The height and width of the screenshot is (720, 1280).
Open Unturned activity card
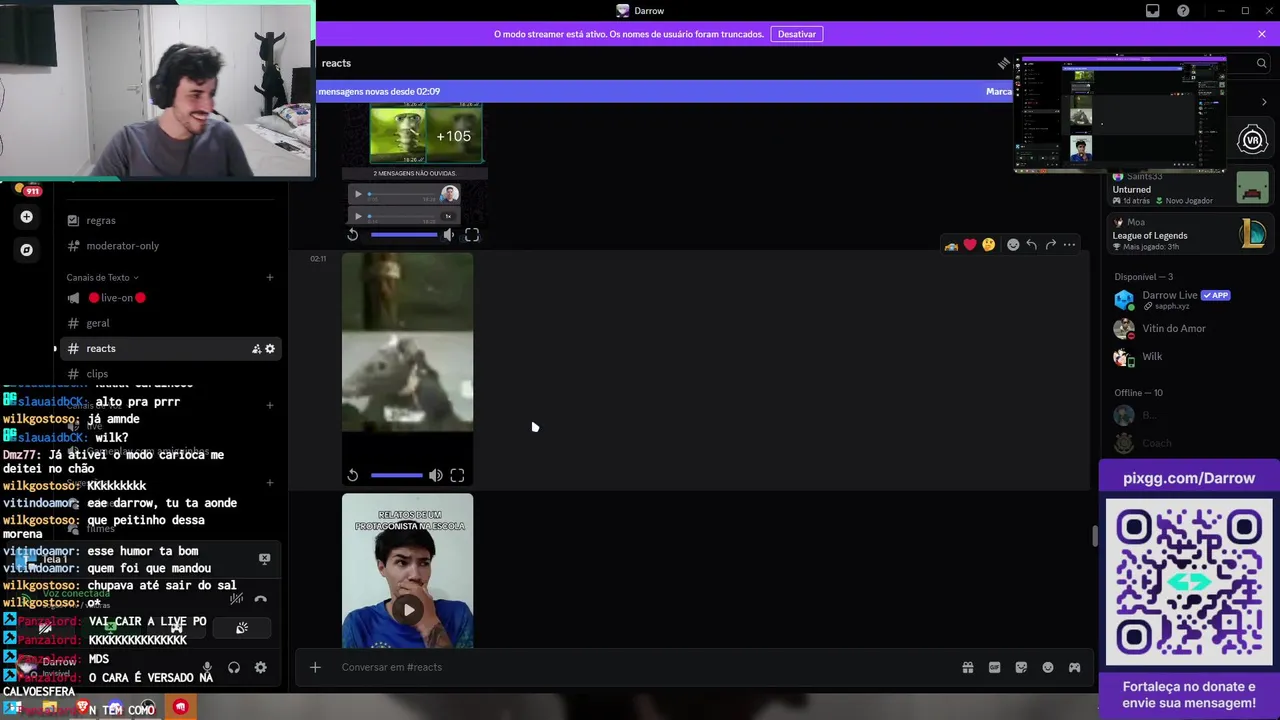[x=1190, y=188]
